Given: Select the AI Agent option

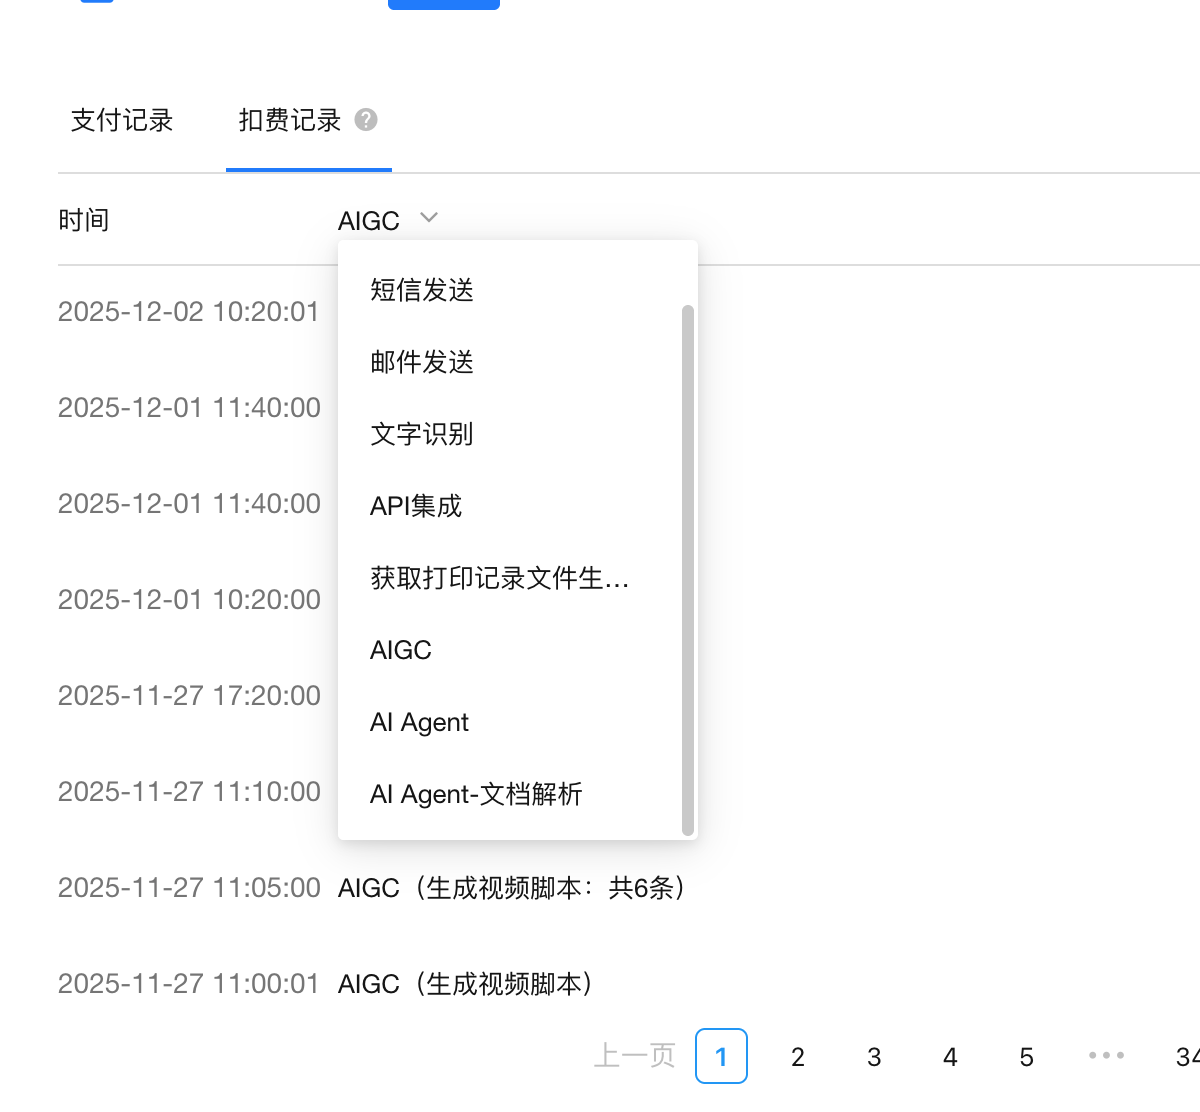Looking at the screenshot, I should [419, 722].
